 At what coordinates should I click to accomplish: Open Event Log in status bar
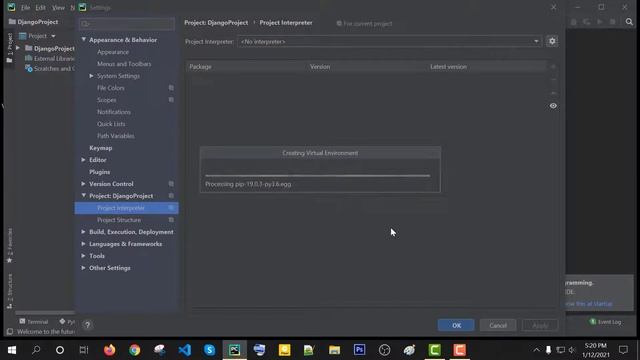pos(605,322)
